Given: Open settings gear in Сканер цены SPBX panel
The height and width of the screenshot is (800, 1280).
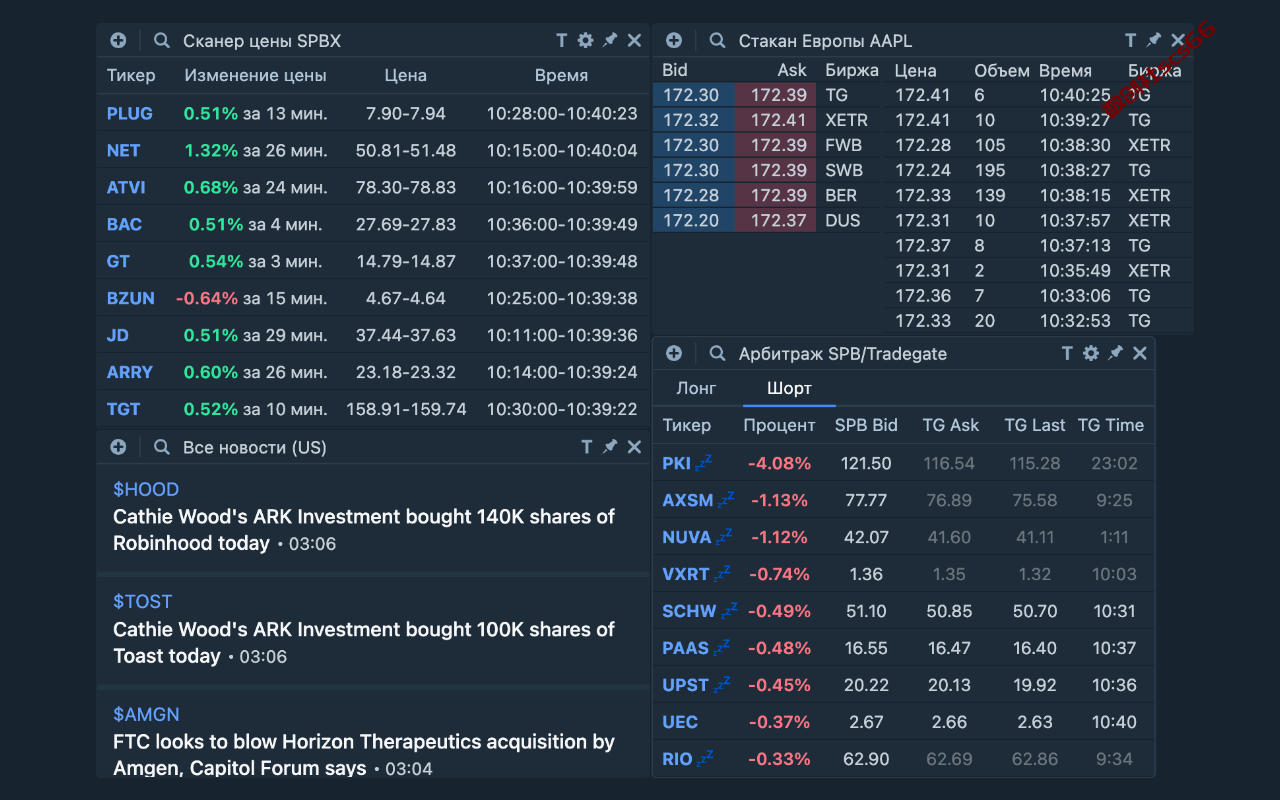Looking at the screenshot, I should pos(585,40).
